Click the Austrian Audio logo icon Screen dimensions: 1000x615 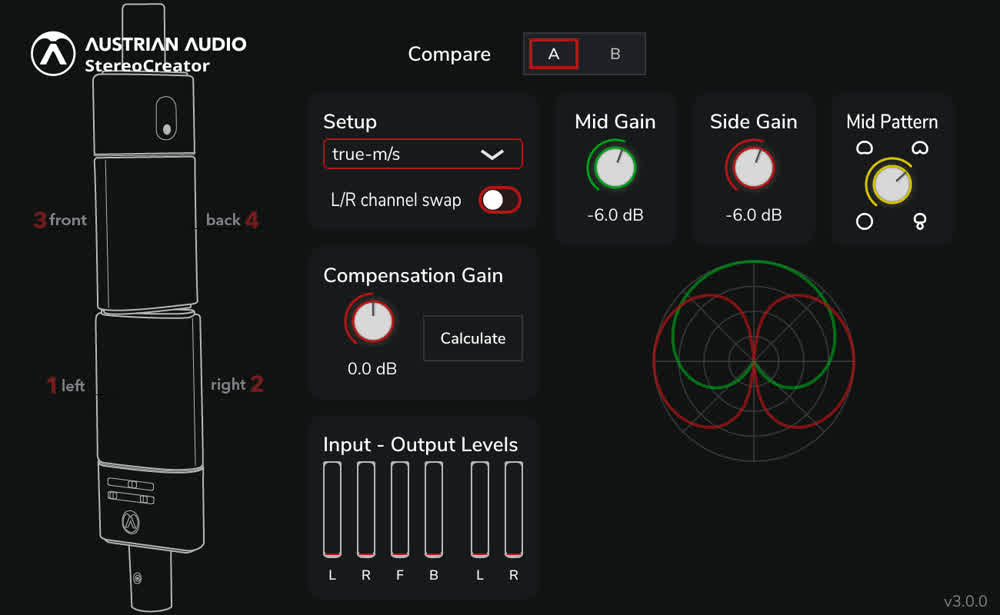pos(53,54)
